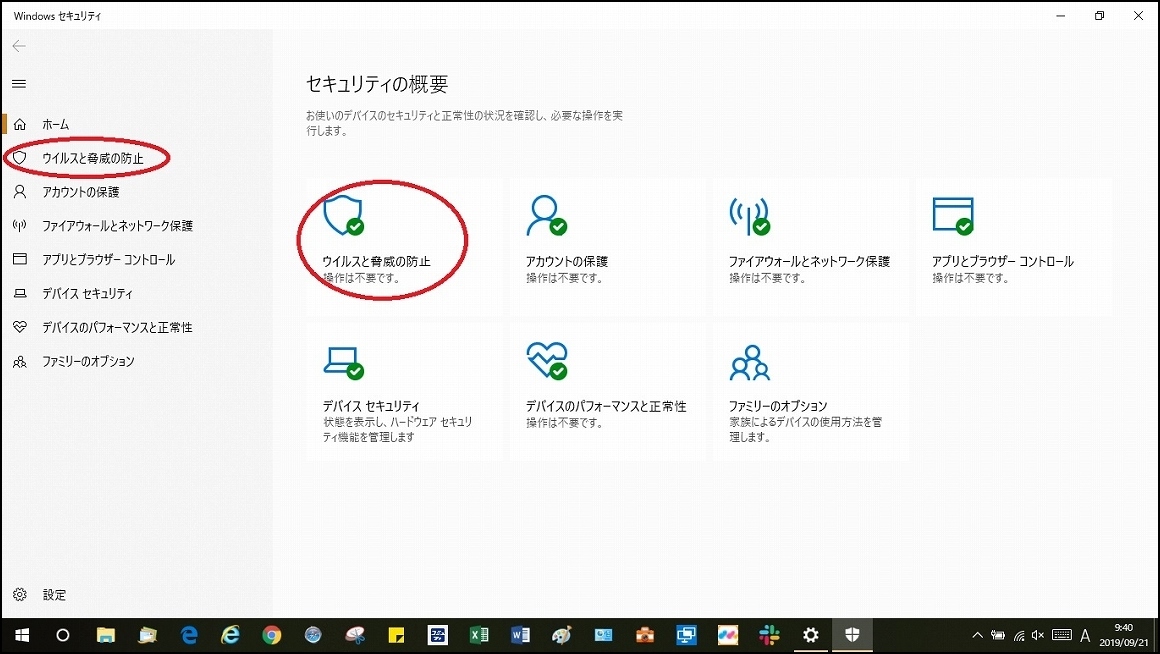This screenshot has height=654, width=1160.
Task: Select アプリとブラウザー コントロール in sidebar
Action: click(x=109, y=260)
